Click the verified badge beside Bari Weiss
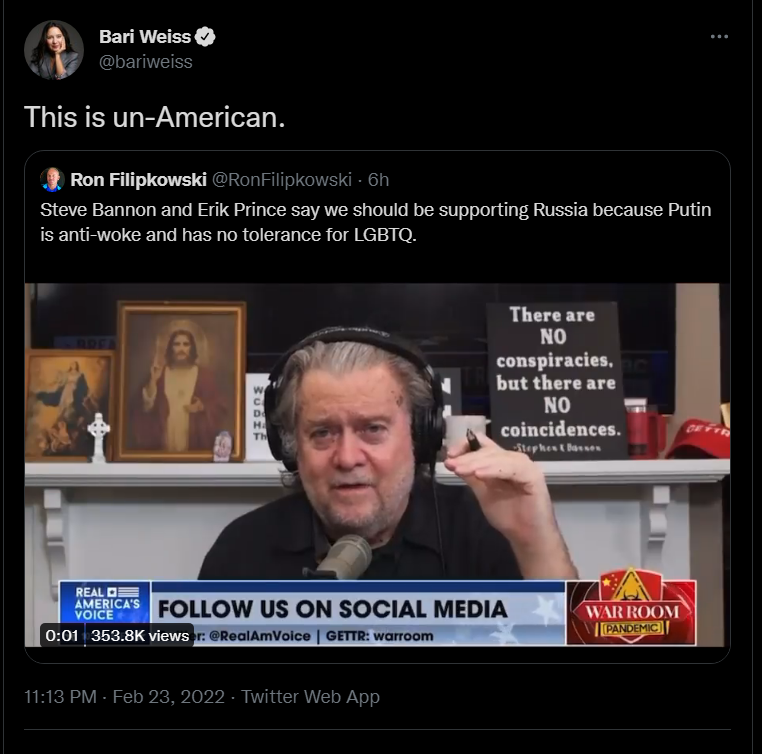Screen dimensions: 762x754 [206, 37]
